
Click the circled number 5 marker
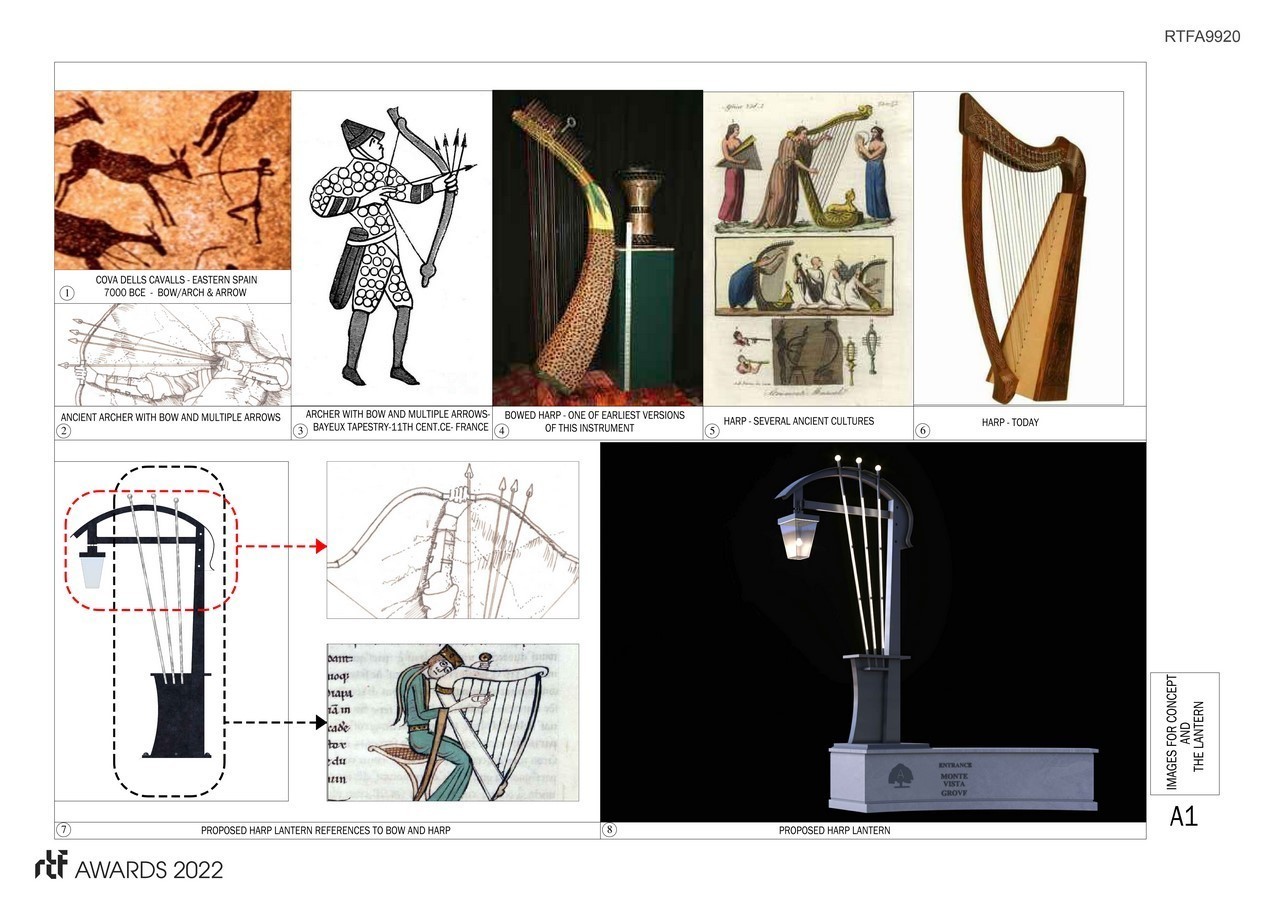712,431
